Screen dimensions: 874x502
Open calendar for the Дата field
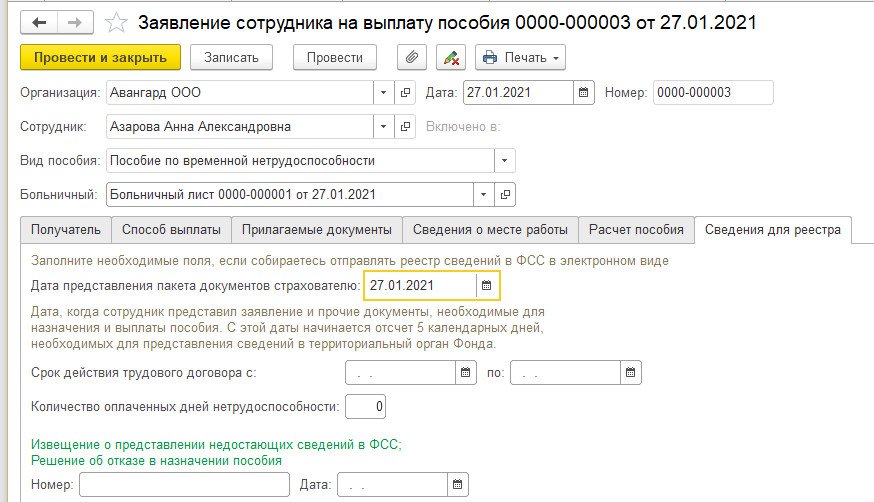583,93
